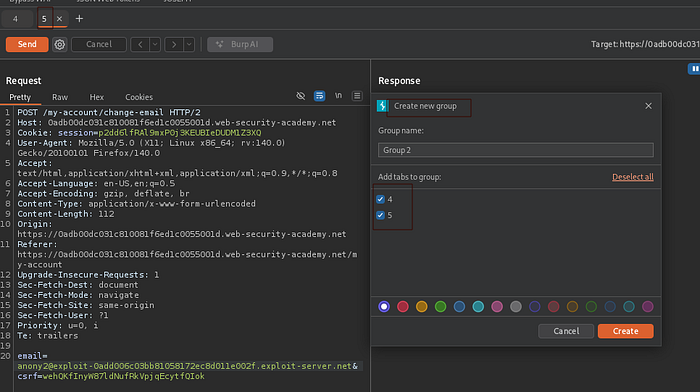Switch to Raw request view

coord(60,97)
